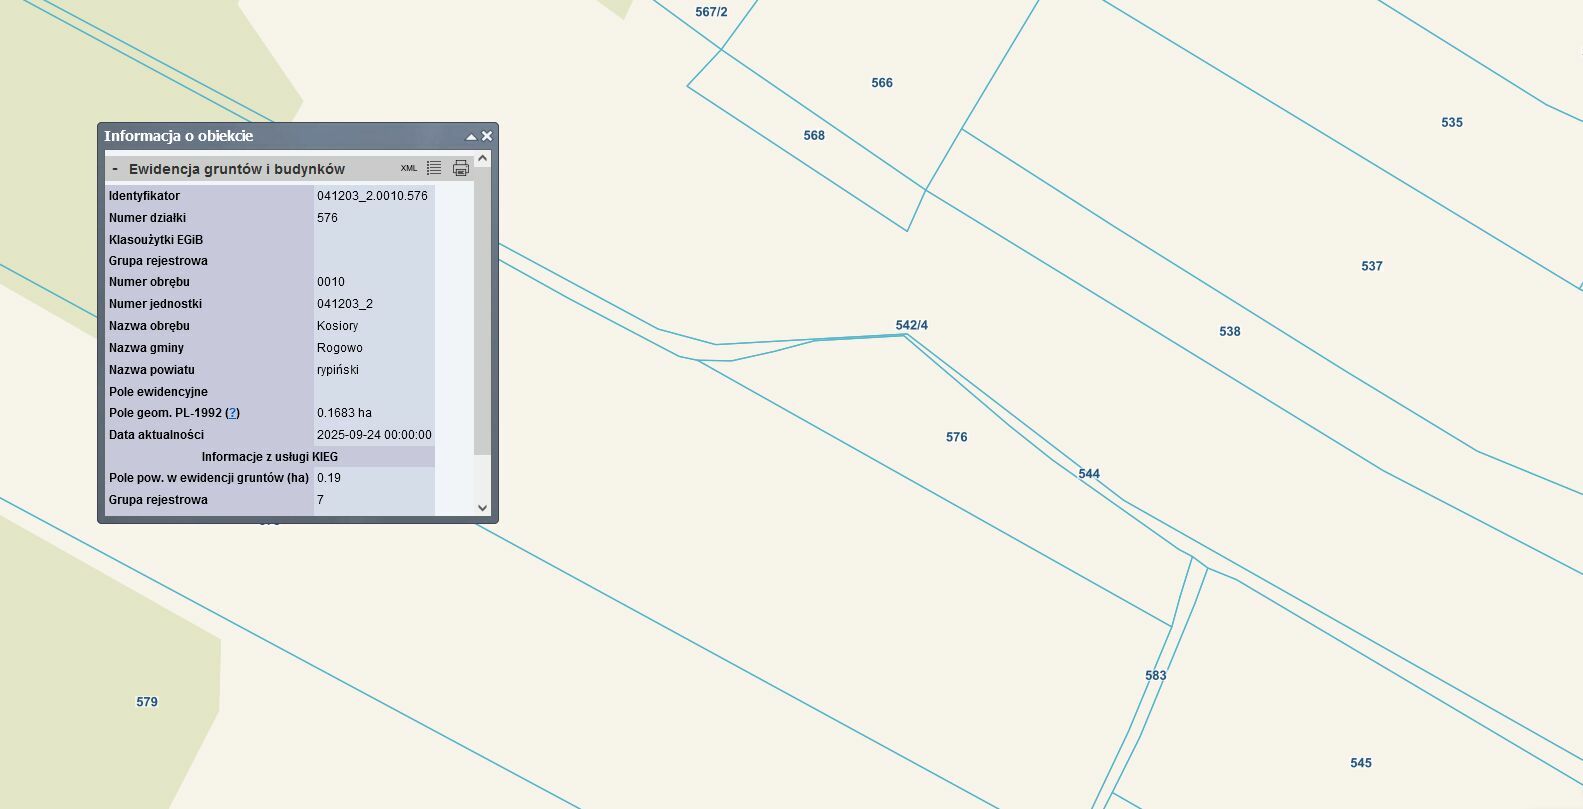The width and height of the screenshot is (1583, 809).
Task: Click the Identyfikator label
Action: point(145,196)
